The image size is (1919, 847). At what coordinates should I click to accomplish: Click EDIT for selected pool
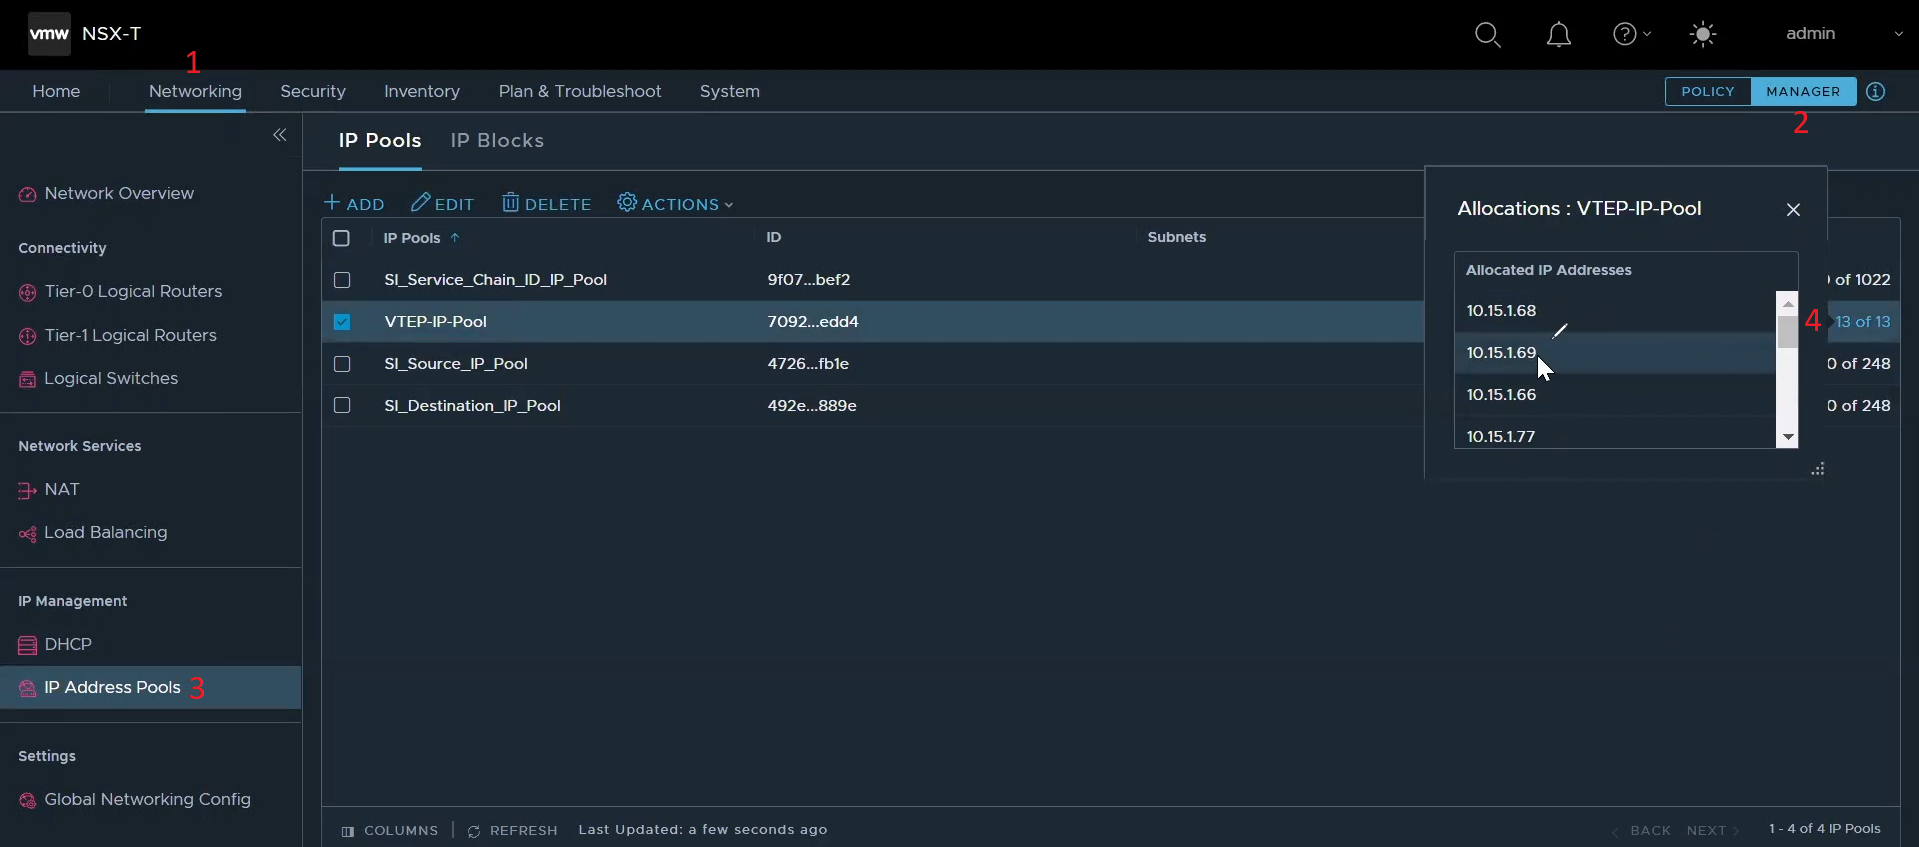(442, 204)
